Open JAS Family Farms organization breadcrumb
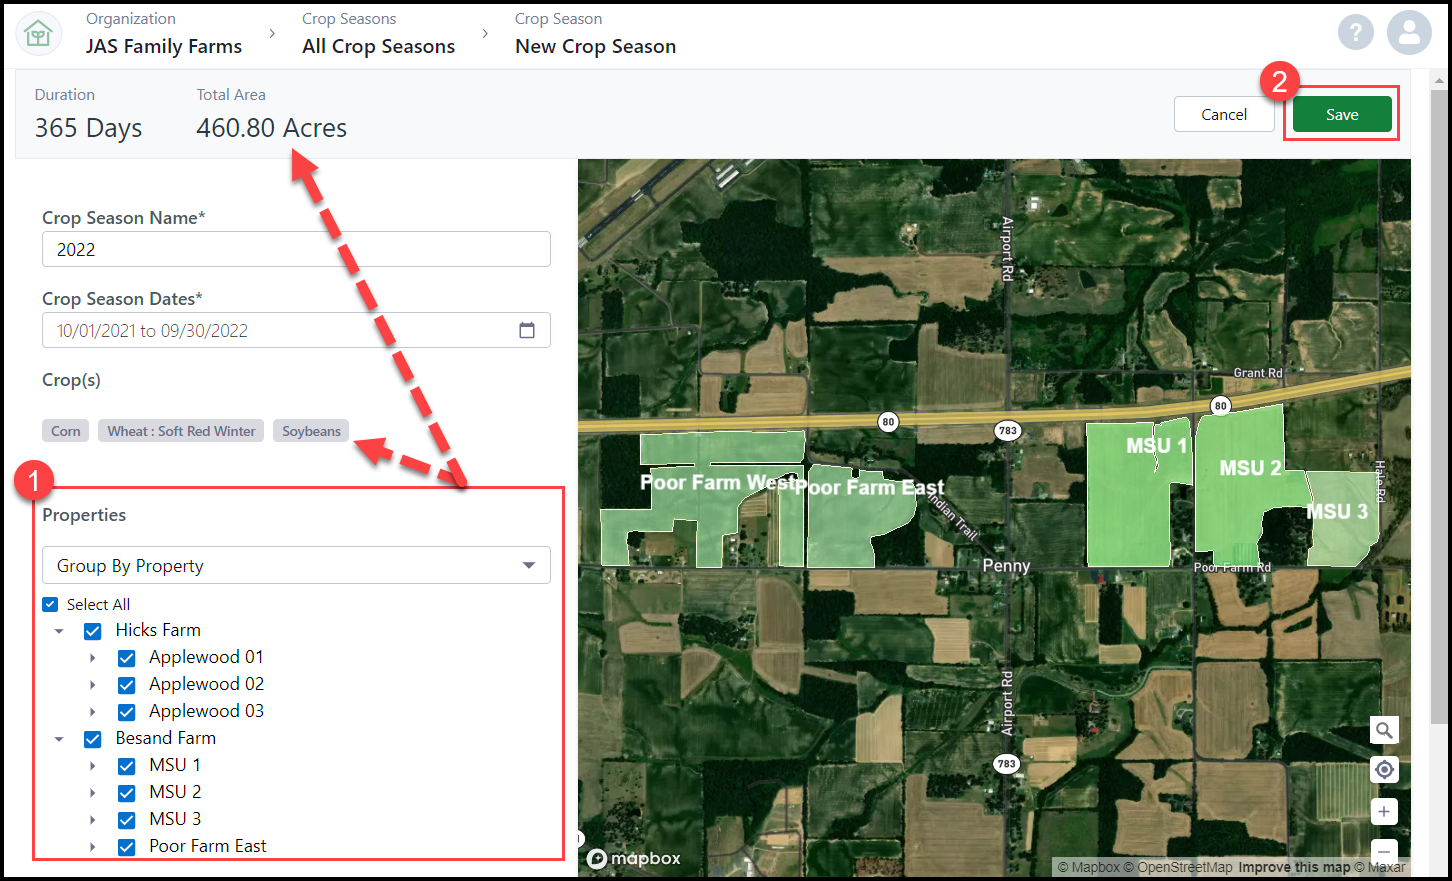 pos(164,46)
